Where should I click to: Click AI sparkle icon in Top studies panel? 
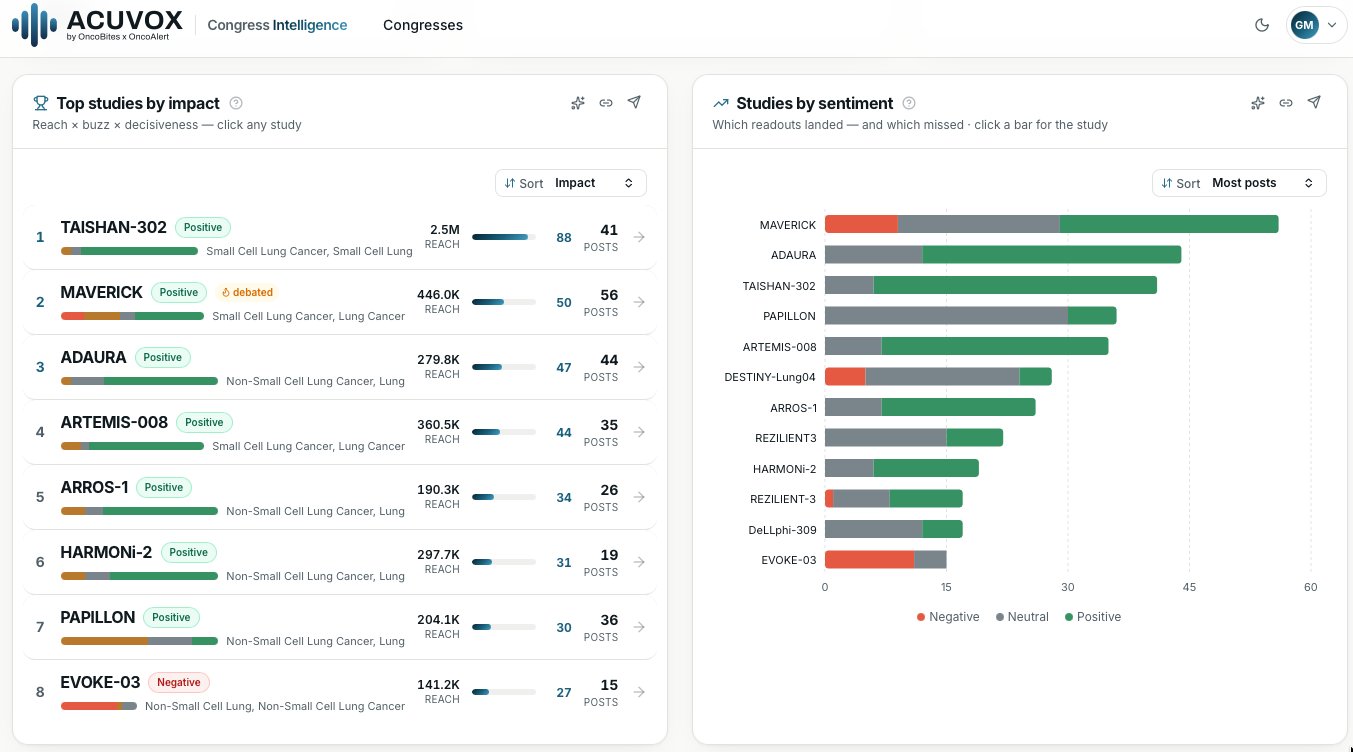[577, 102]
